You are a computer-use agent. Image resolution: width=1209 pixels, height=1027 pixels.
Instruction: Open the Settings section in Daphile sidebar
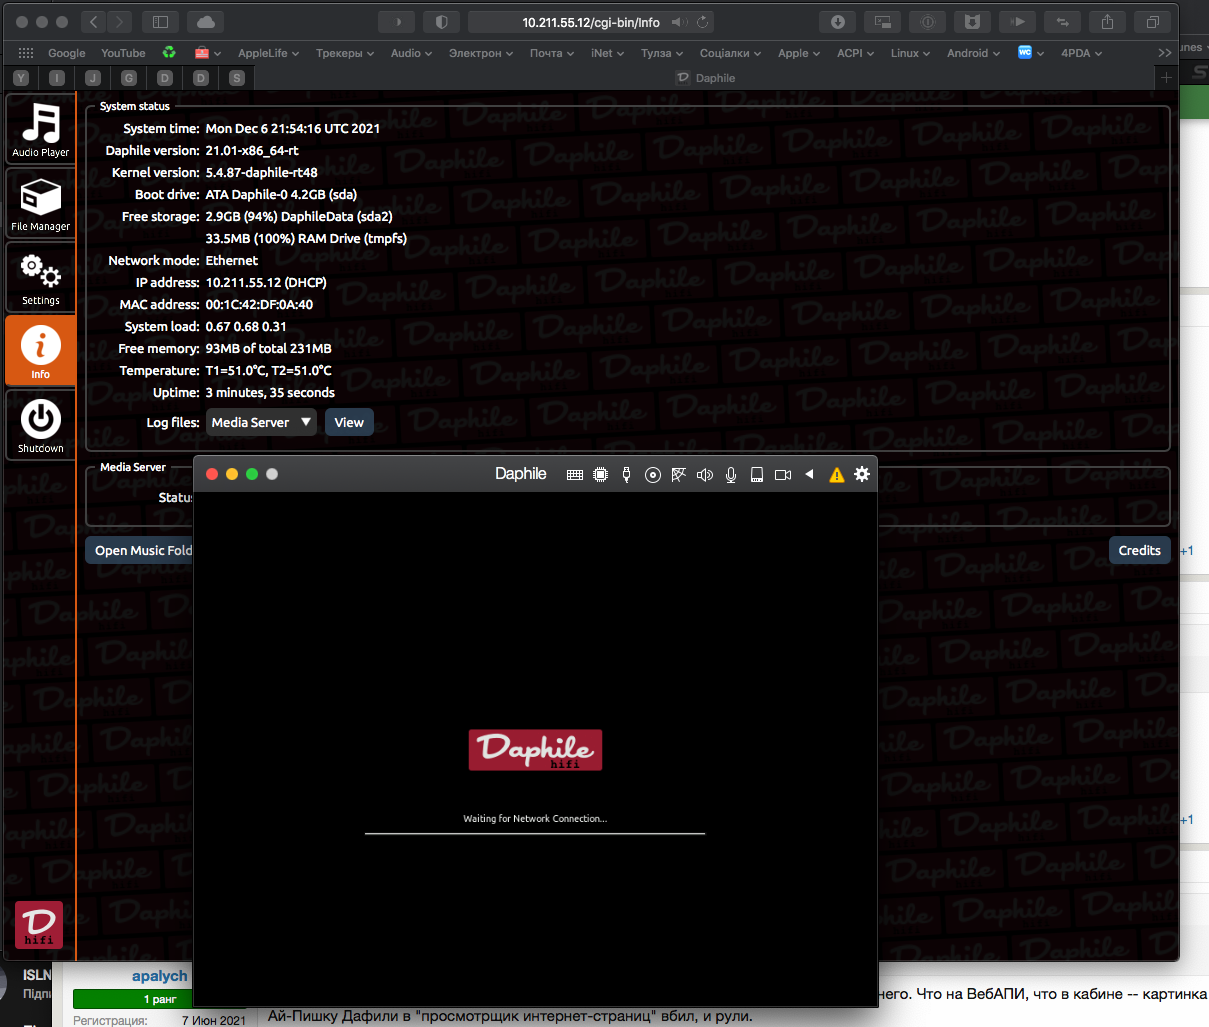click(x=40, y=277)
